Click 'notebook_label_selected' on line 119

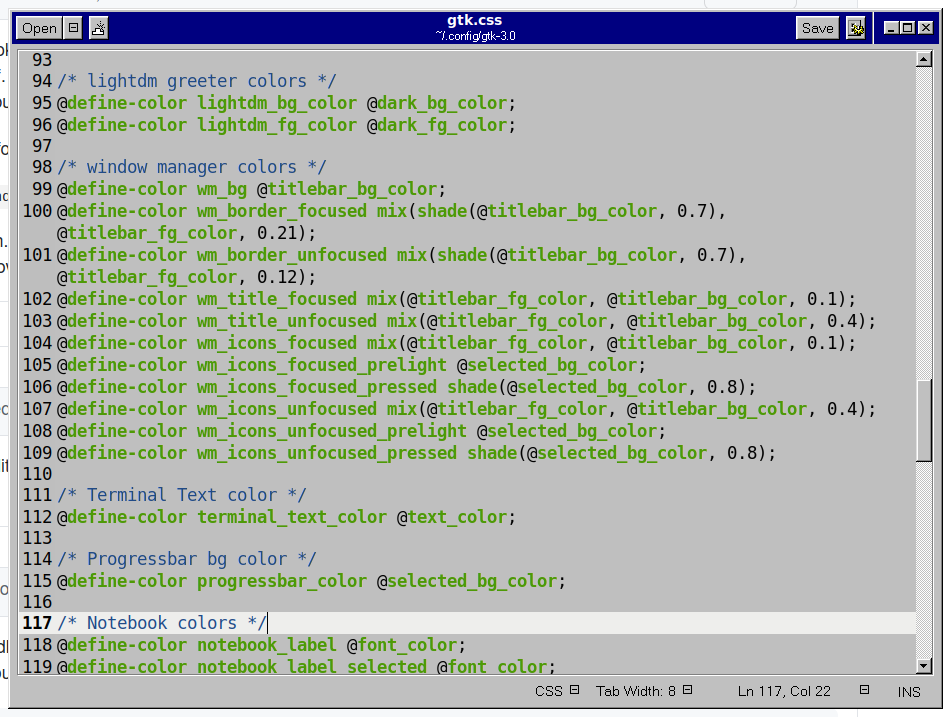click(312, 667)
